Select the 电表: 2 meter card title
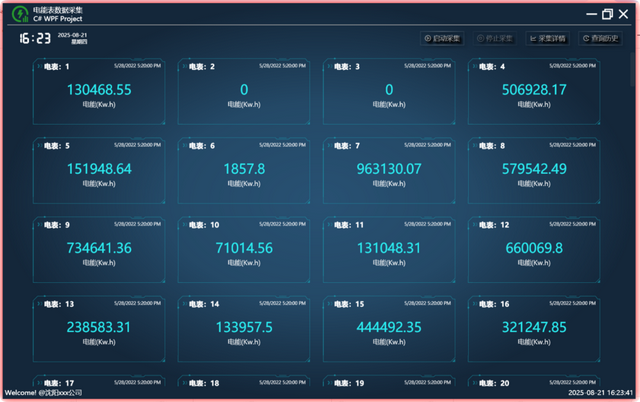This screenshot has height=402, width=640. coord(202,67)
